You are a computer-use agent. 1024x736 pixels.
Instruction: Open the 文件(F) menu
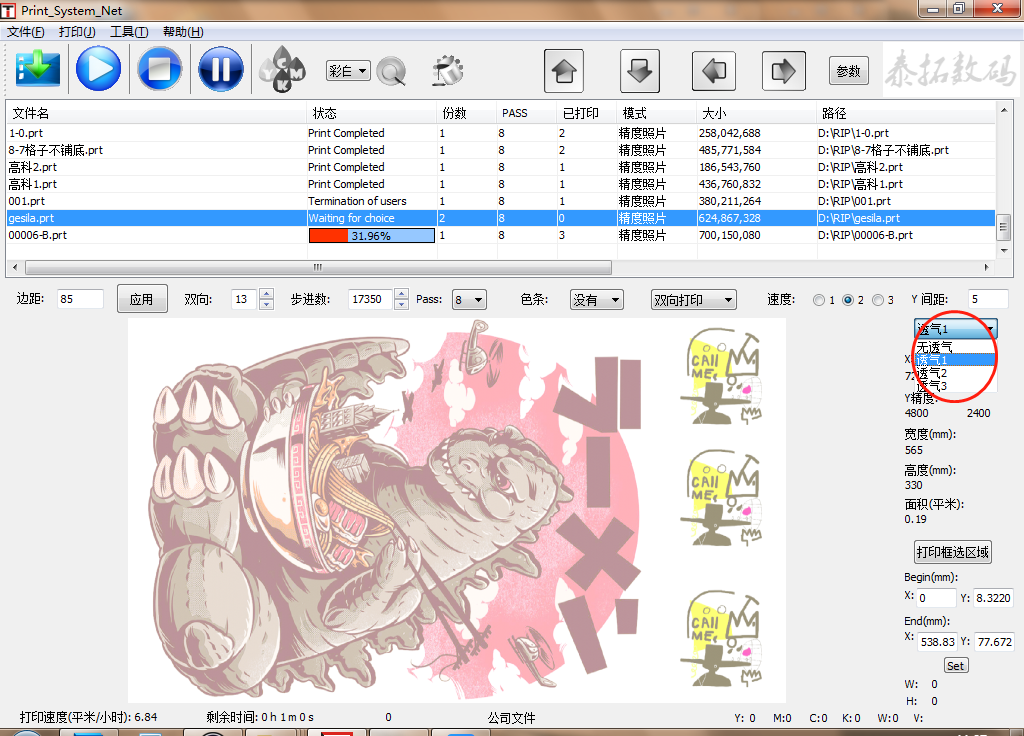pyautogui.click(x=26, y=32)
